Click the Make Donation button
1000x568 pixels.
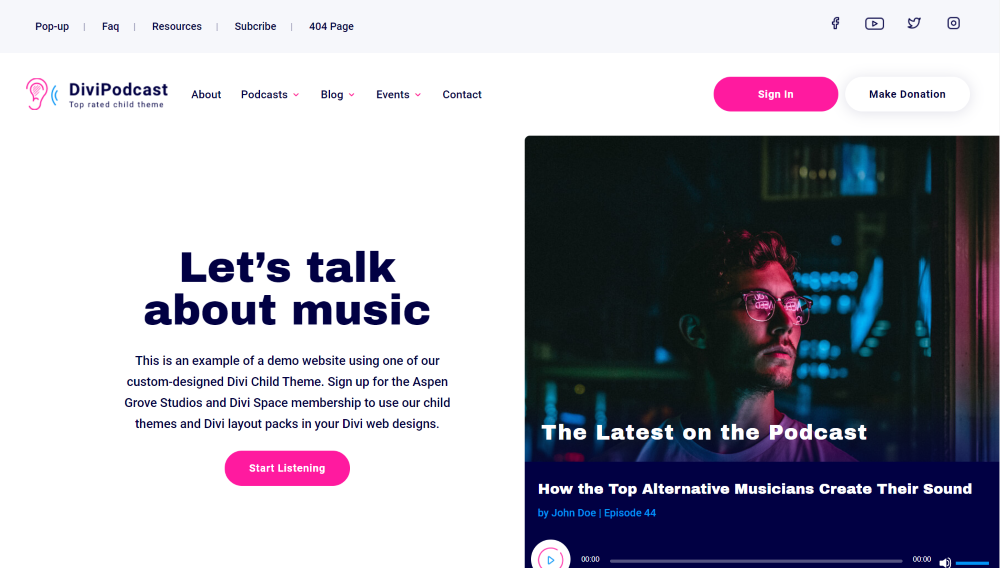tap(907, 94)
